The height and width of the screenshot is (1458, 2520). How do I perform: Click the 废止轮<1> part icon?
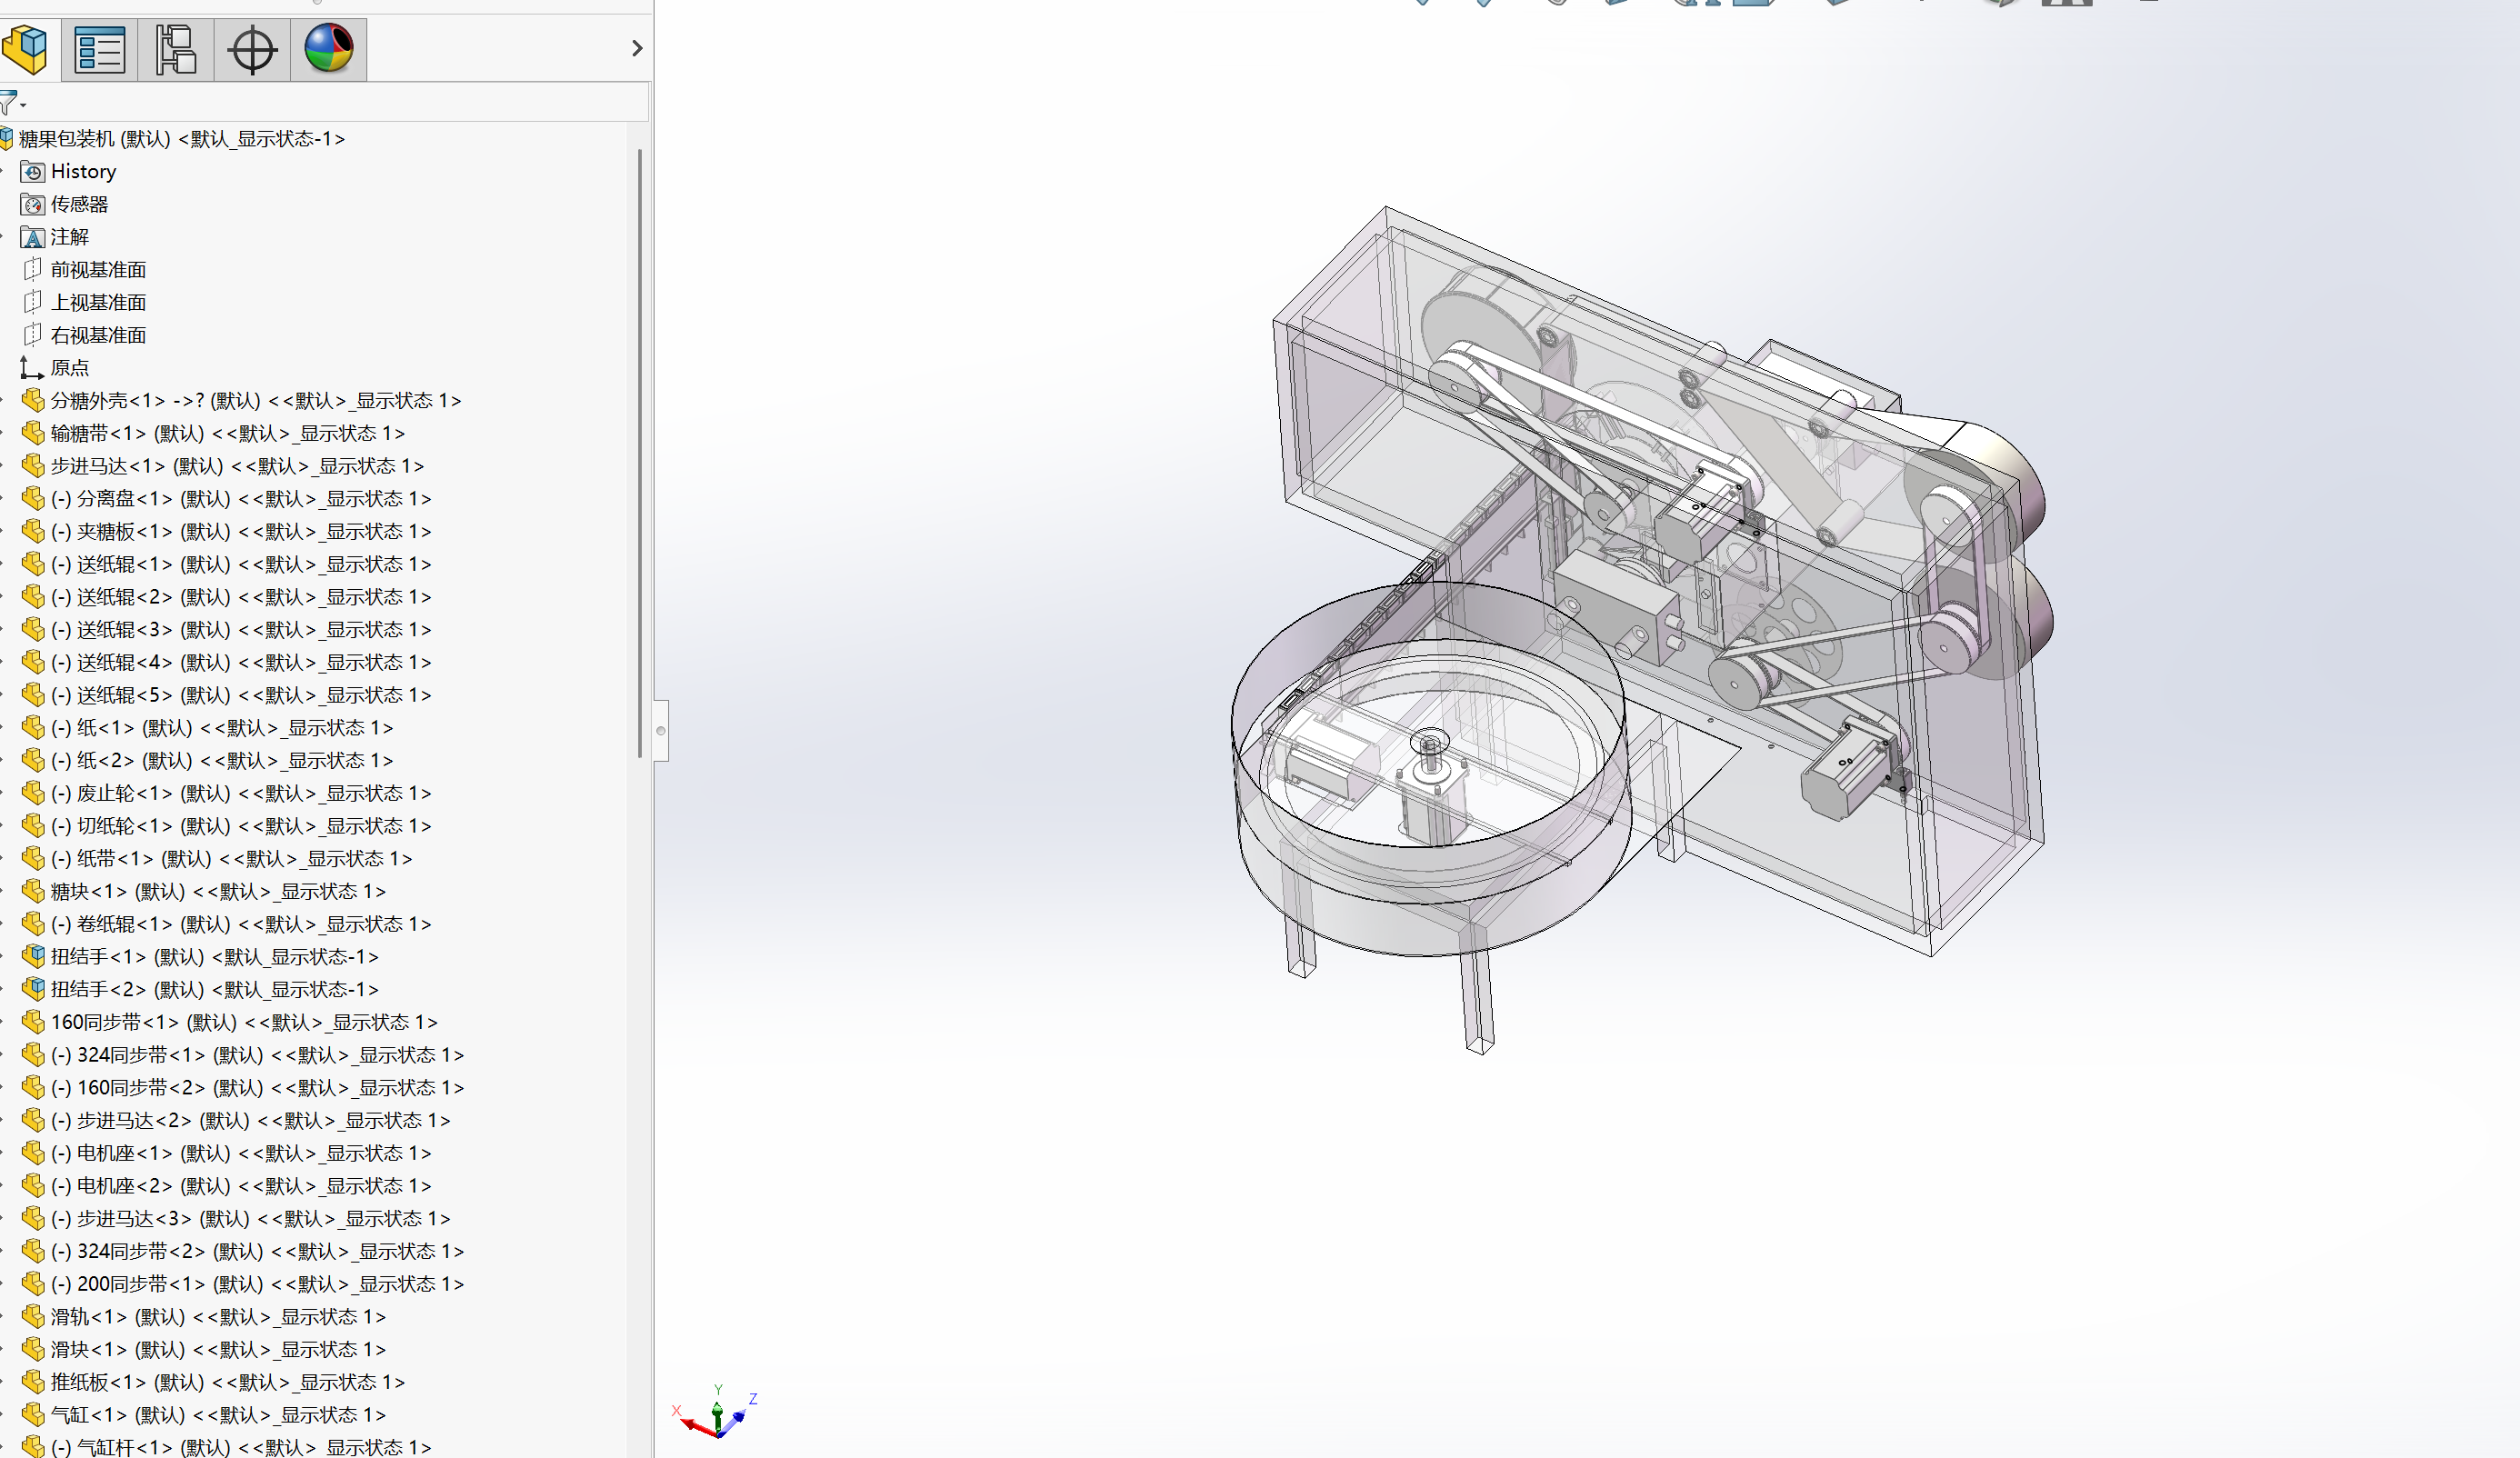[33, 794]
